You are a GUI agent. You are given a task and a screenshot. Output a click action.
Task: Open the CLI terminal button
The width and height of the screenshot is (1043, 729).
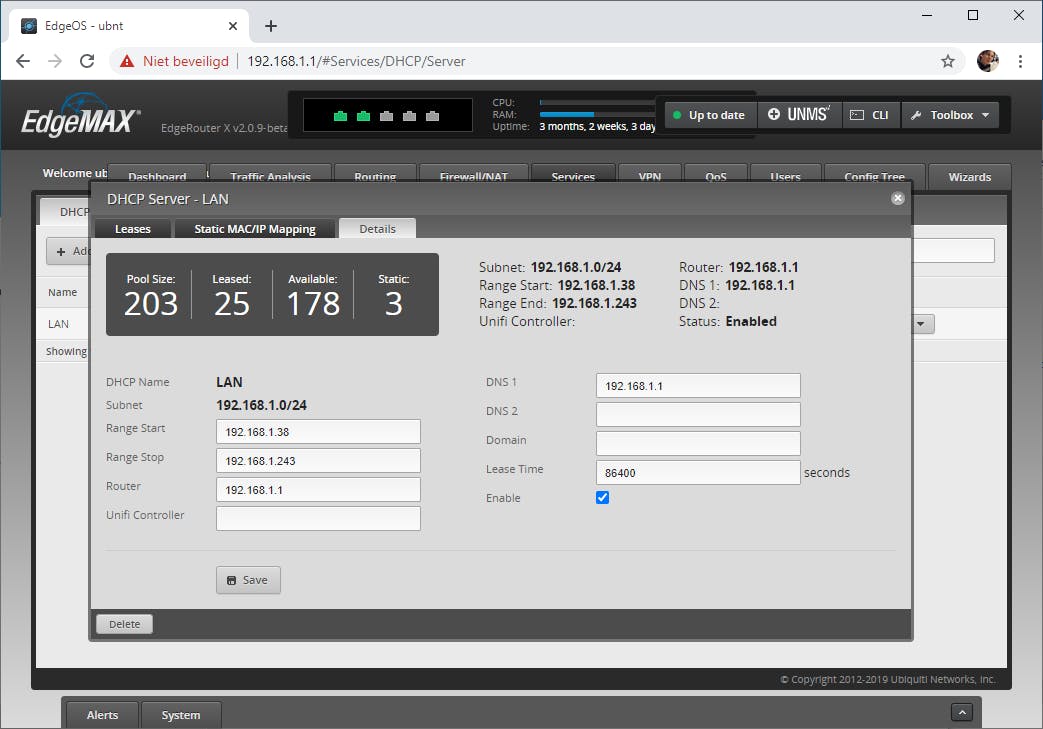[x=870, y=115]
